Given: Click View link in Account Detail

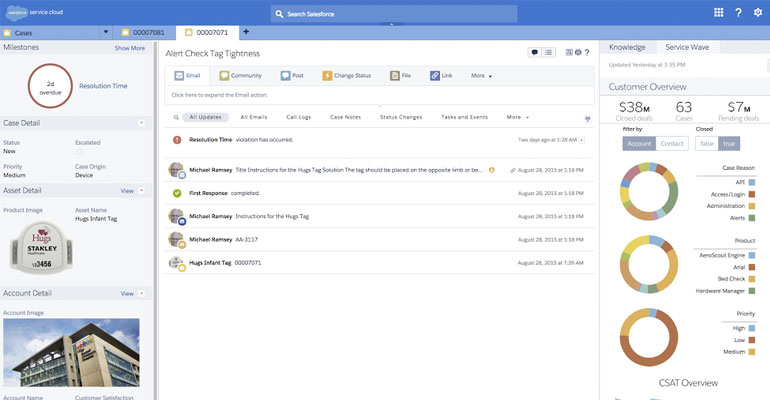Looking at the screenshot, I should [x=127, y=293].
